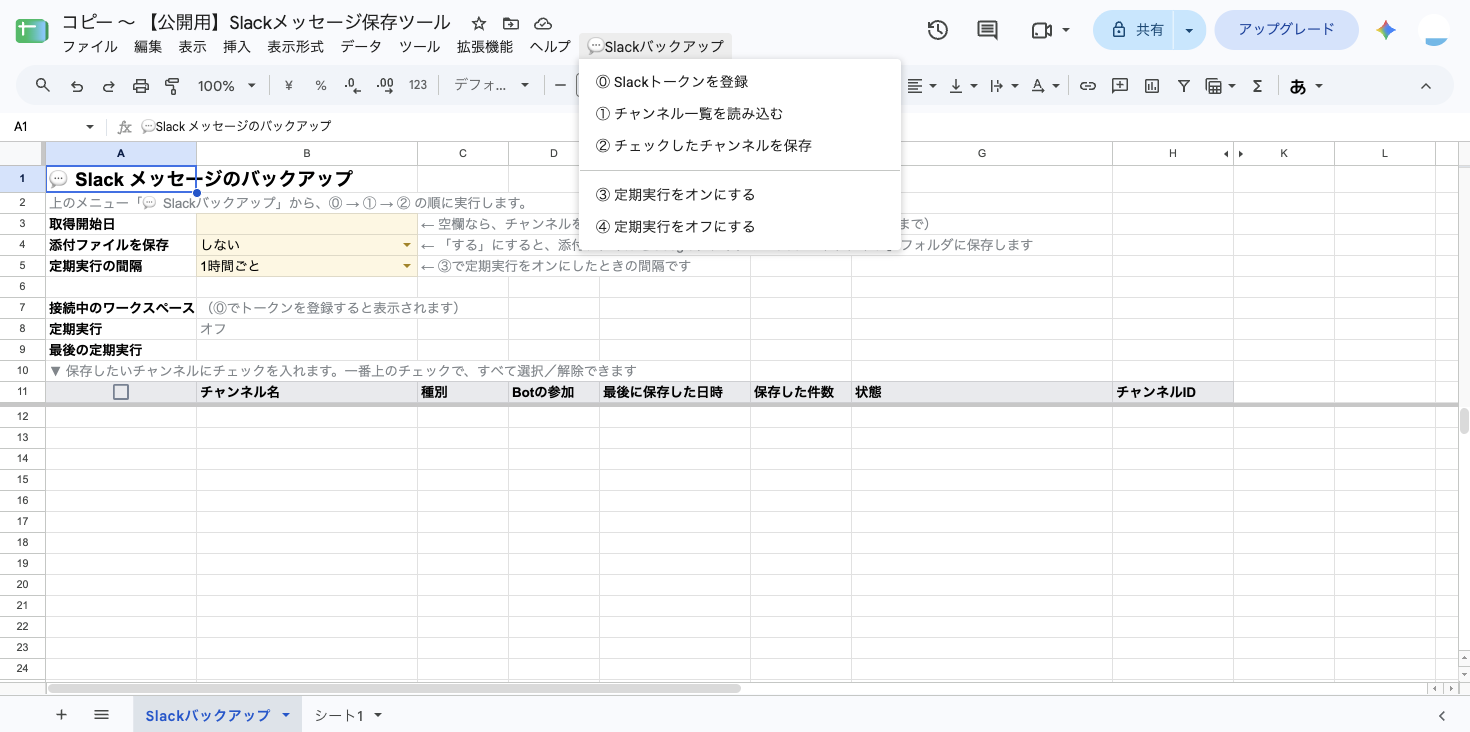The width and height of the screenshot is (1470, 732).
Task: Open font family dropdown
Action: click(x=492, y=86)
